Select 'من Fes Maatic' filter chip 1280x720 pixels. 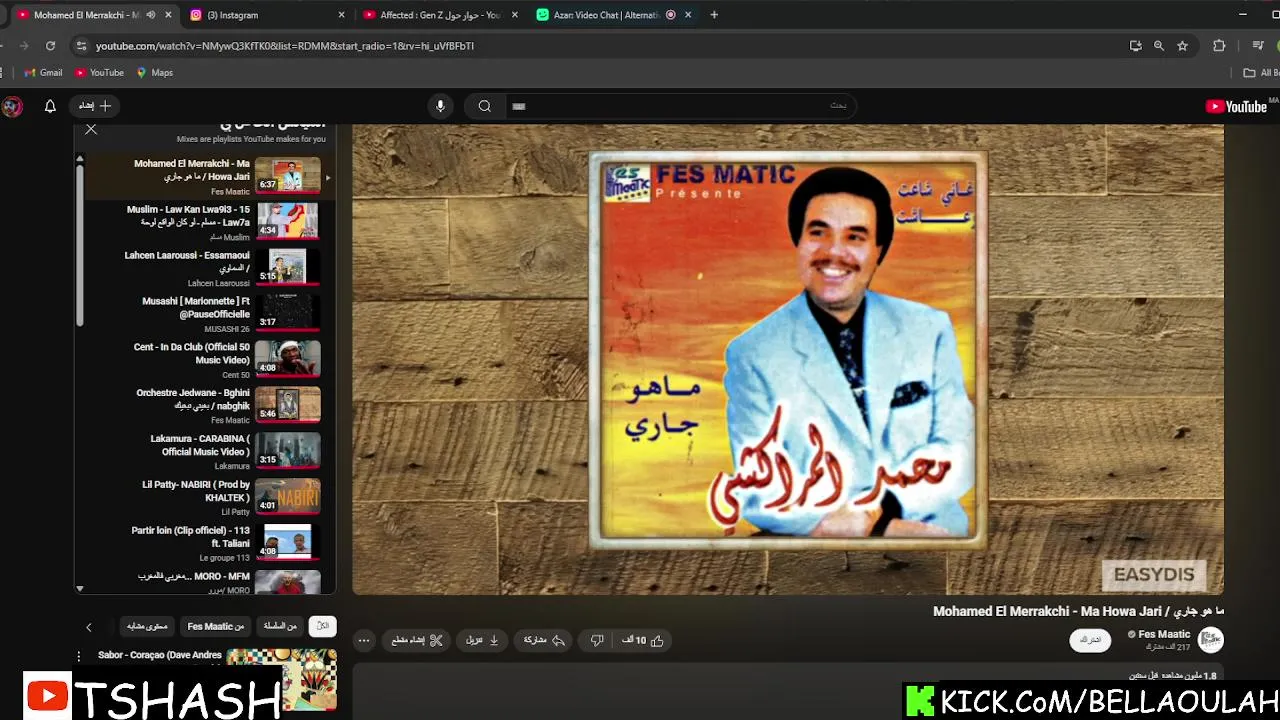coord(216,626)
